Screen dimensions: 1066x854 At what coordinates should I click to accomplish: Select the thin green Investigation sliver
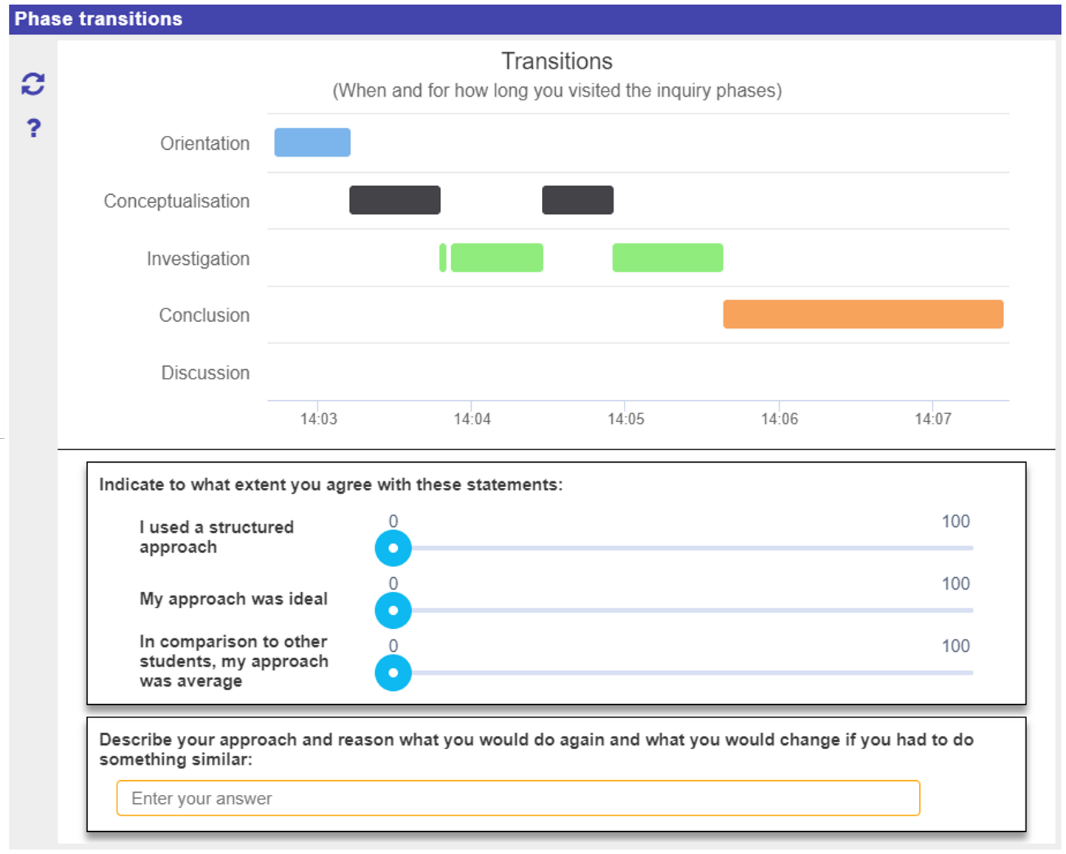point(443,258)
